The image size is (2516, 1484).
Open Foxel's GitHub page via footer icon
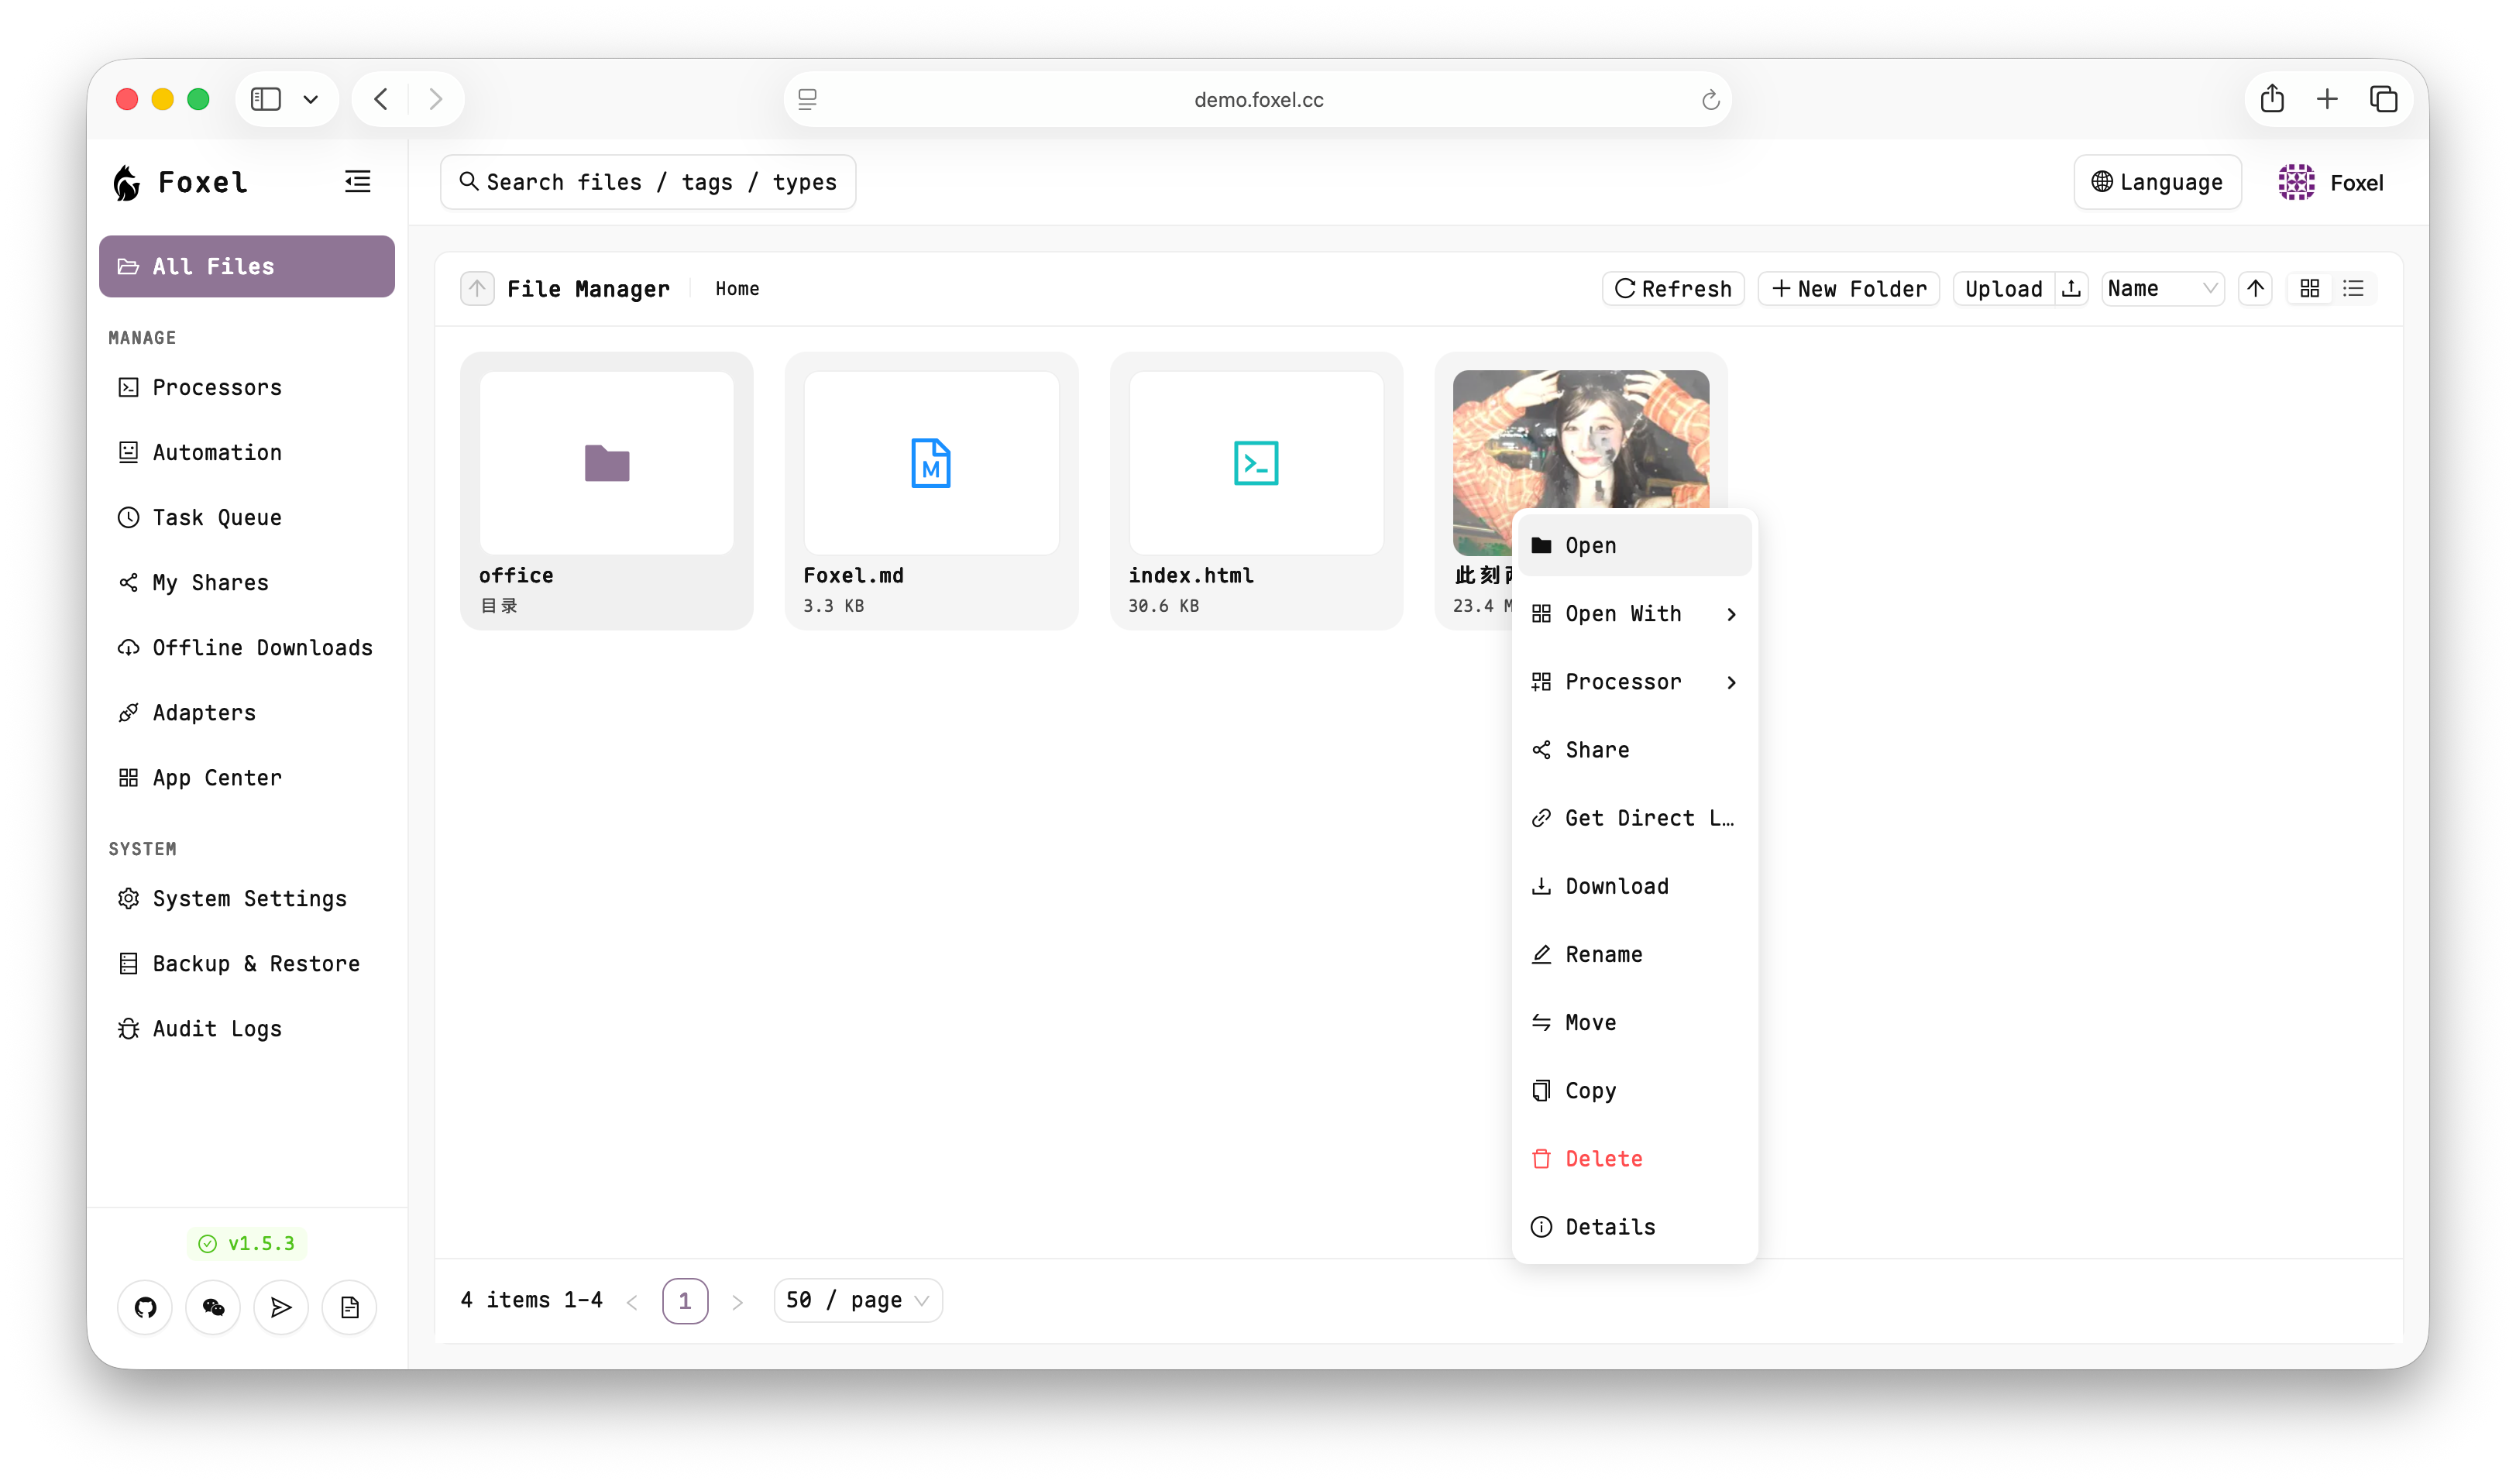(x=145, y=1307)
